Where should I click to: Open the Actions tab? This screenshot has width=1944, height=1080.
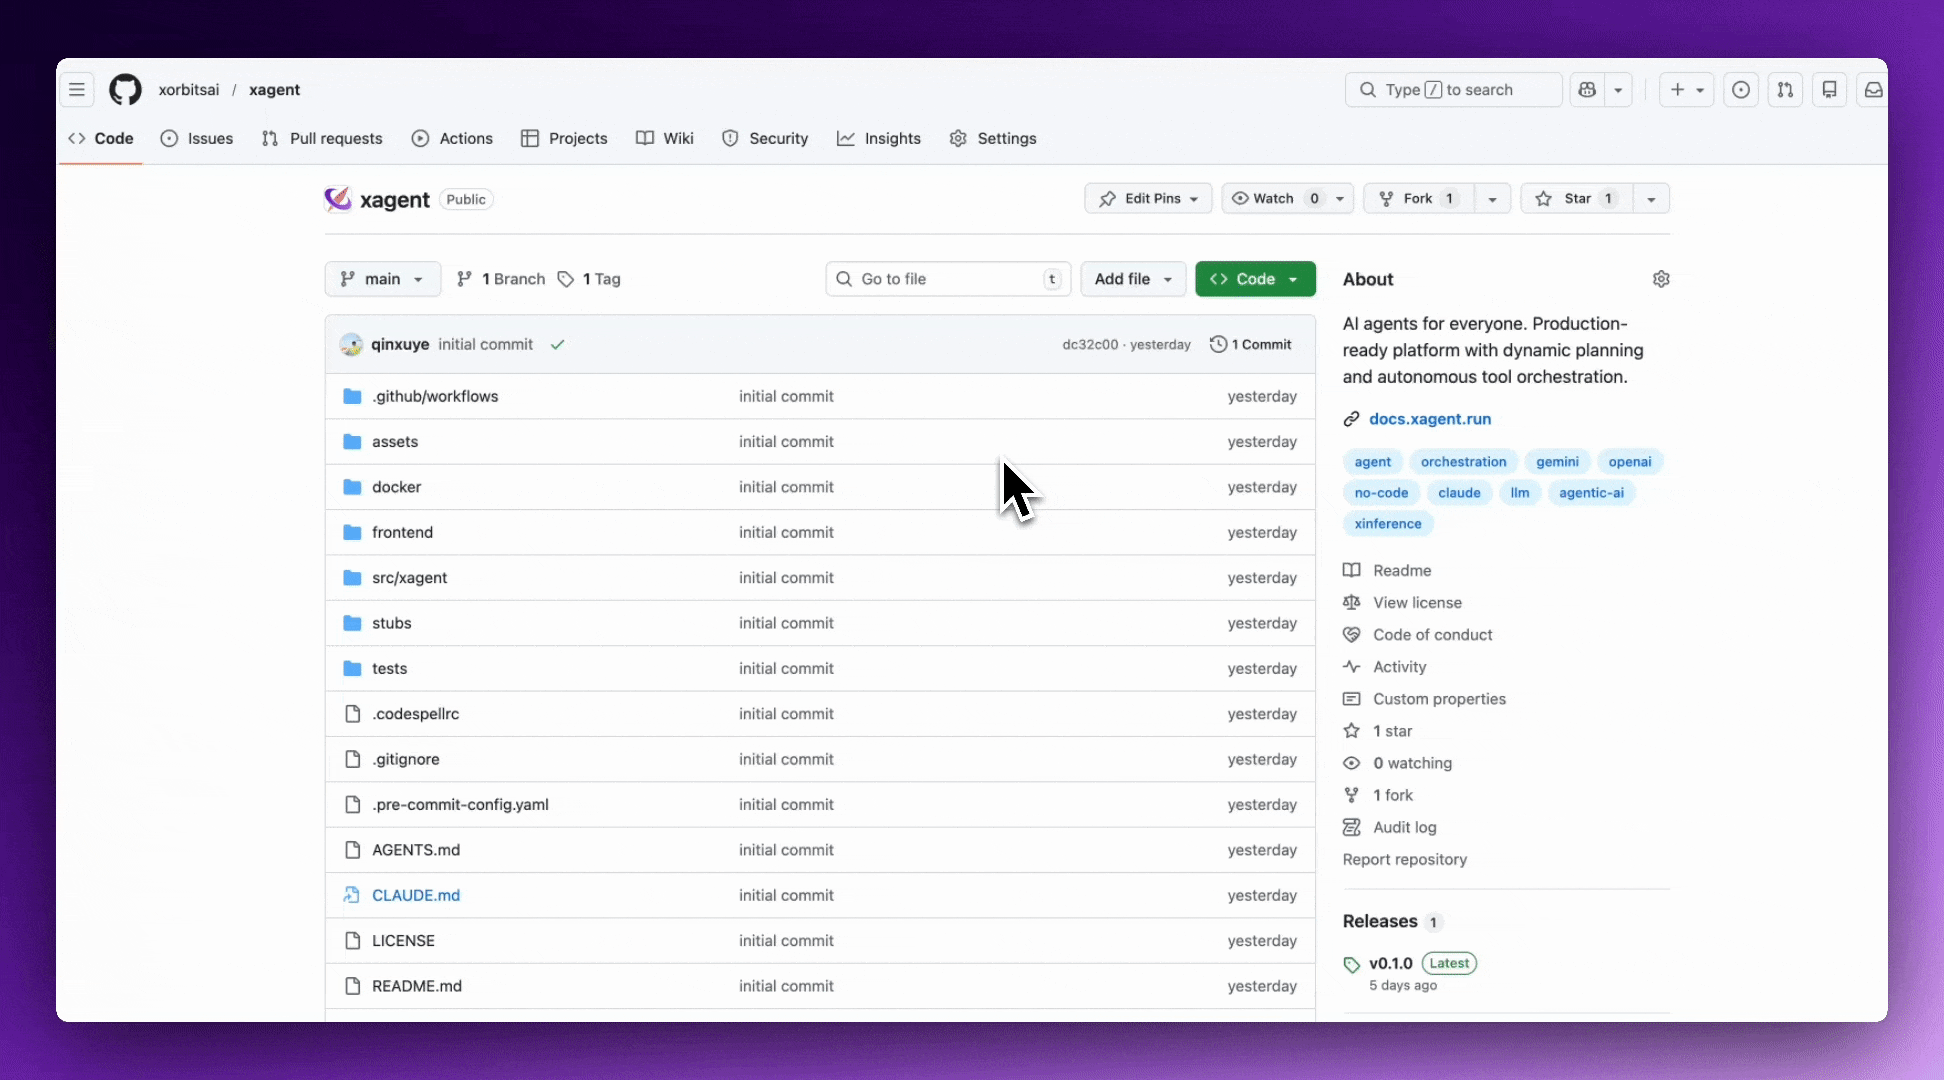452,139
